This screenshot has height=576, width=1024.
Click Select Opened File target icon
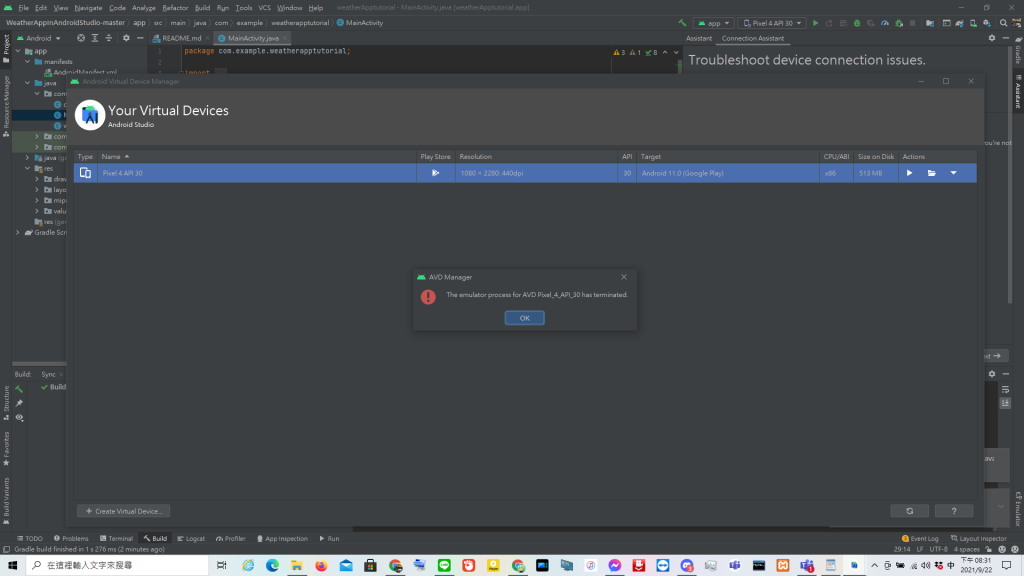point(81,39)
